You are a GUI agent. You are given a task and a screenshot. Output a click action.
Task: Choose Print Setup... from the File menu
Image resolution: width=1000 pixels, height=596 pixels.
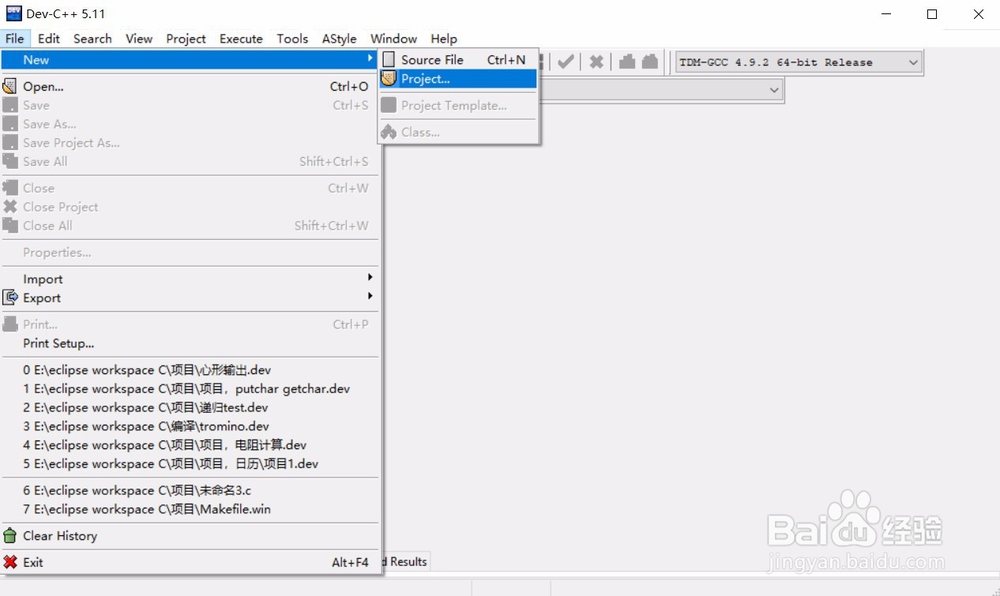pos(189,344)
